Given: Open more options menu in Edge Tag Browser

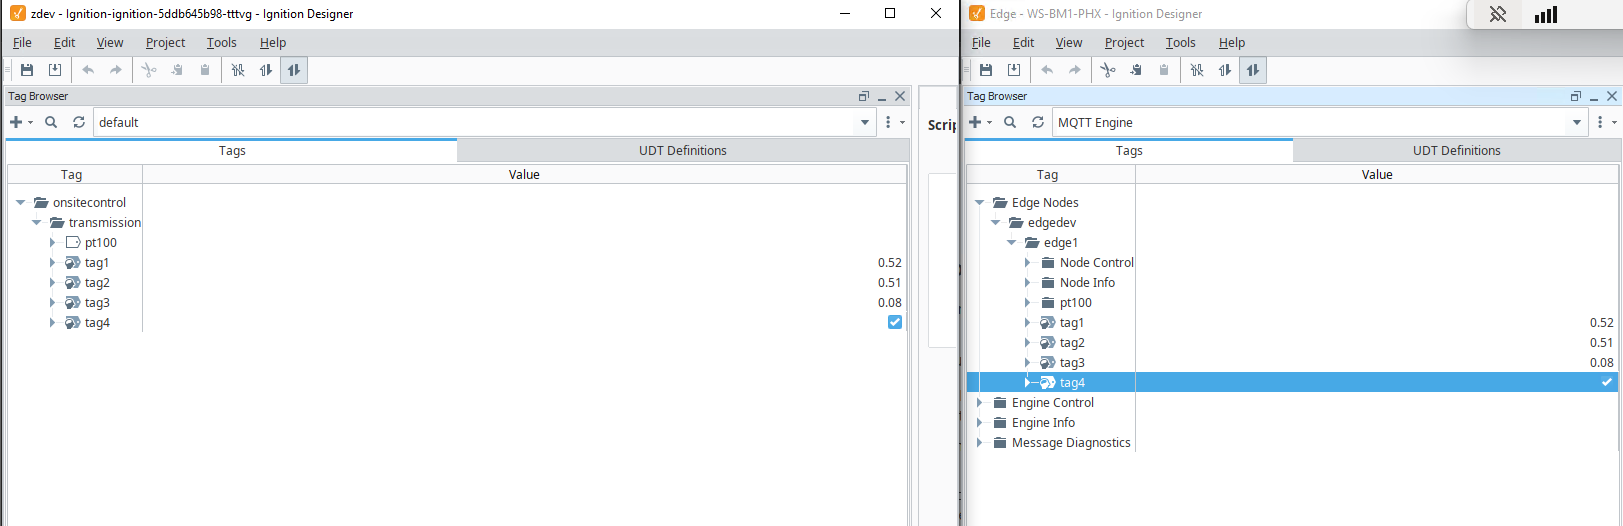Looking at the screenshot, I should [x=1605, y=122].
